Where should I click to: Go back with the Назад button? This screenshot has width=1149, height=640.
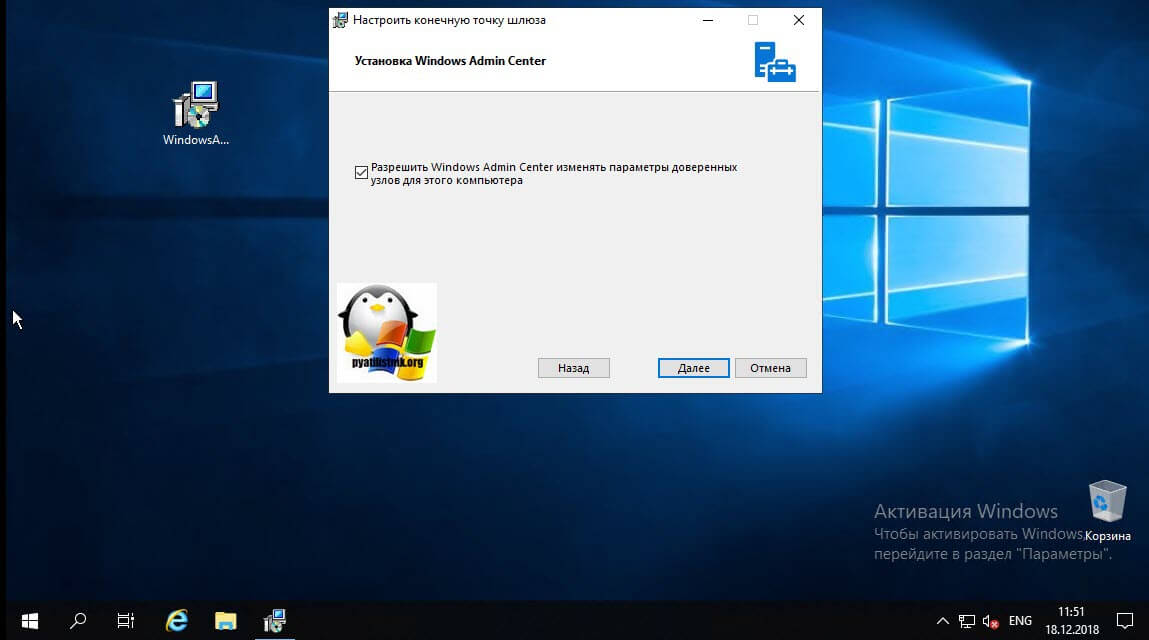click(x=574, y=368)
